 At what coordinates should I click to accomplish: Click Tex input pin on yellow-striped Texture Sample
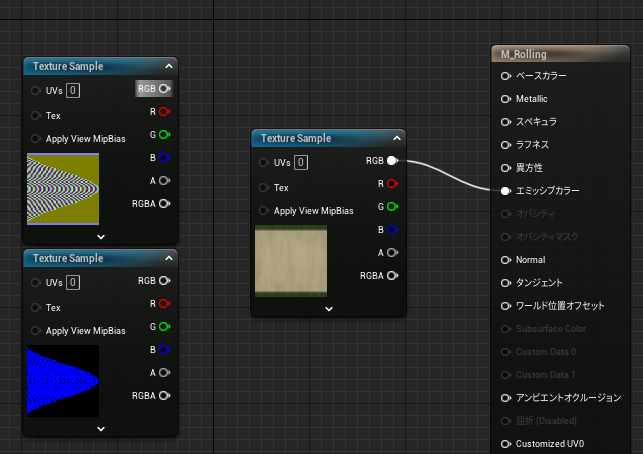(37, 115)
